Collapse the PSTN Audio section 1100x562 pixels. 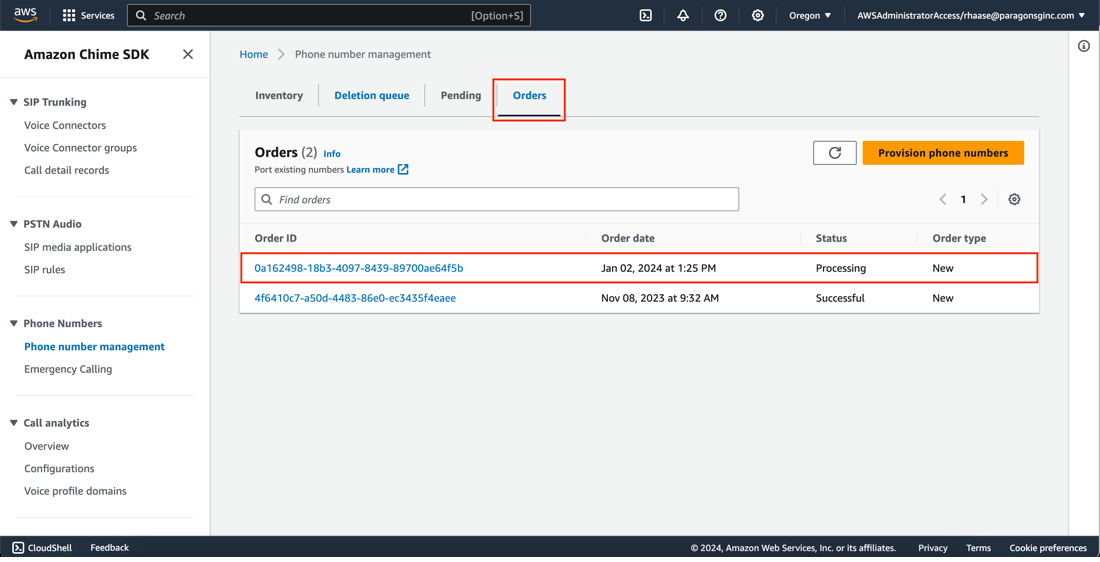[13, 224]
